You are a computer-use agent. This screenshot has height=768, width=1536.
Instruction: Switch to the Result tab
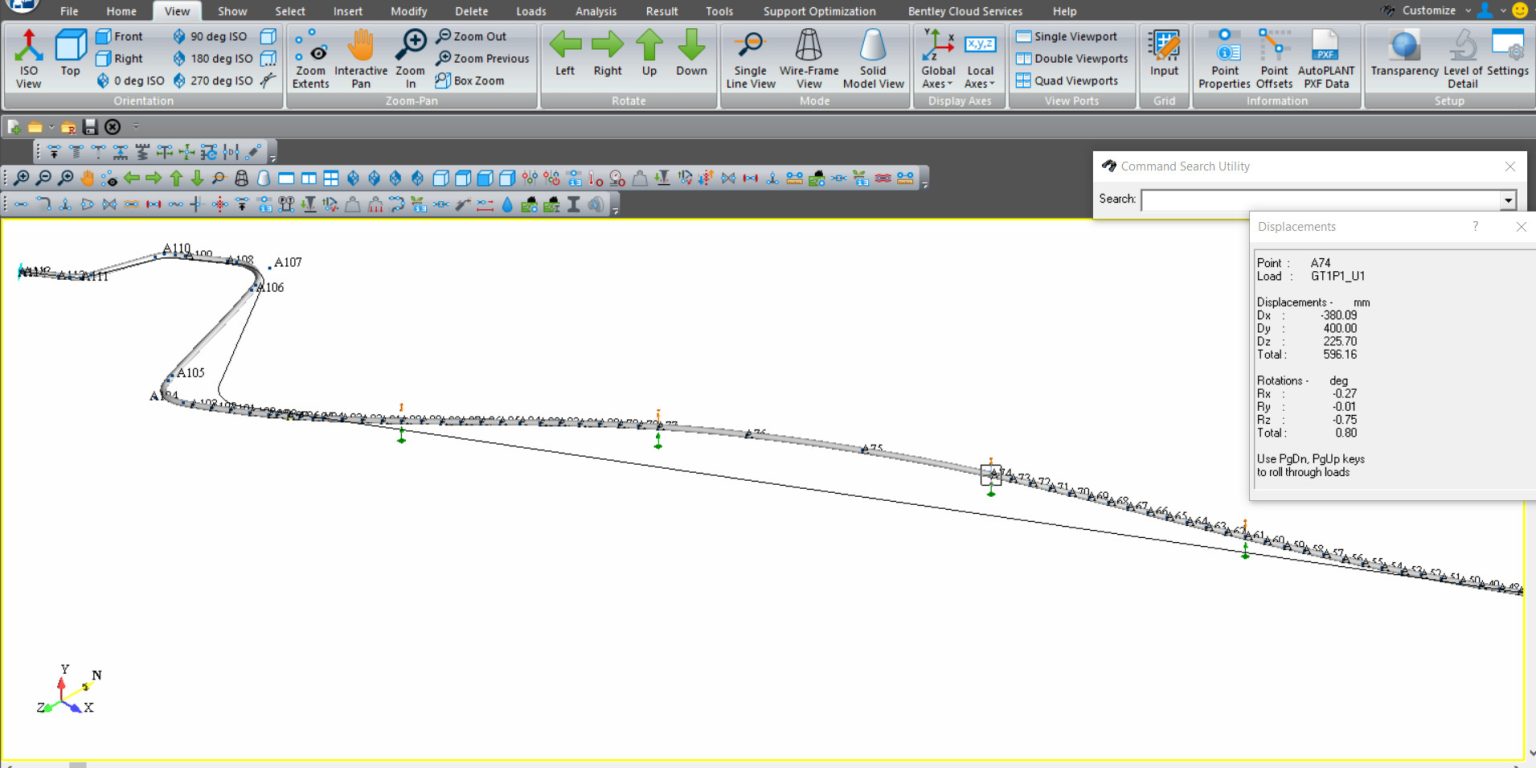(x=662, y=12)
